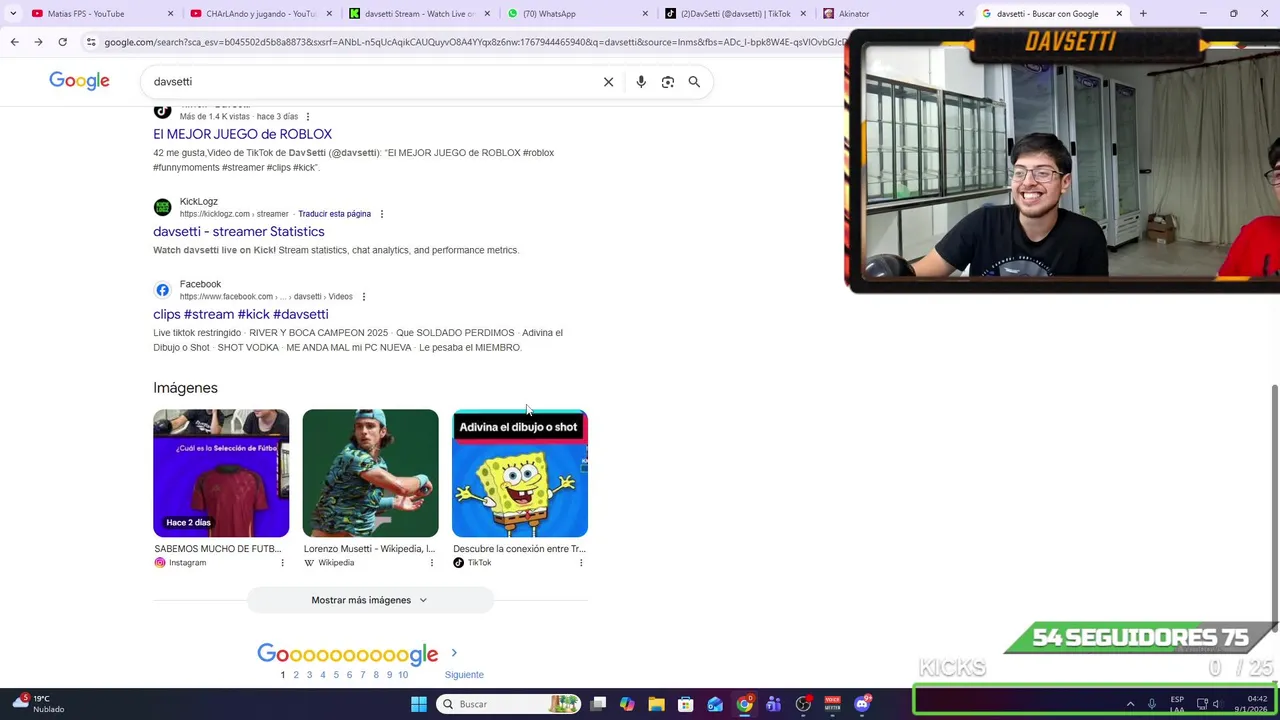Viewport: 1280px width, 720px height.
Task: Run the search with the magnifier icon
Action: click(x=694, y=82)
